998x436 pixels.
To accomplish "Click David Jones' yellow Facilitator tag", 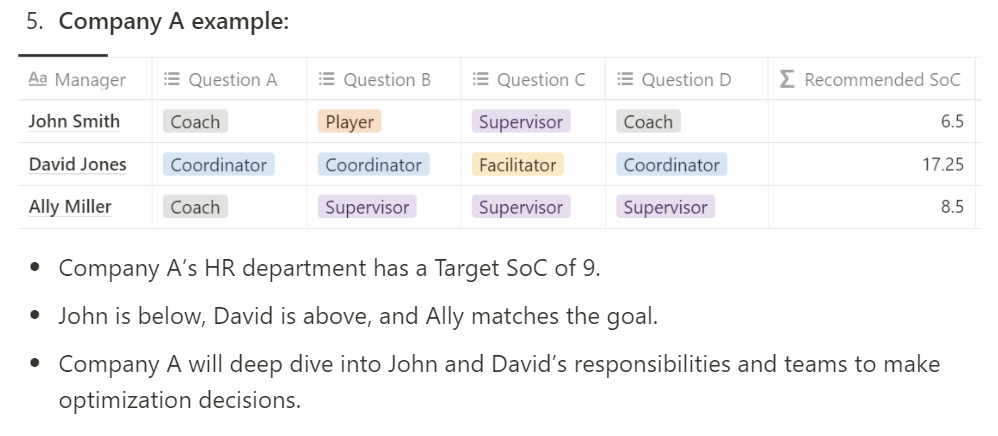I will coord(517,165).
